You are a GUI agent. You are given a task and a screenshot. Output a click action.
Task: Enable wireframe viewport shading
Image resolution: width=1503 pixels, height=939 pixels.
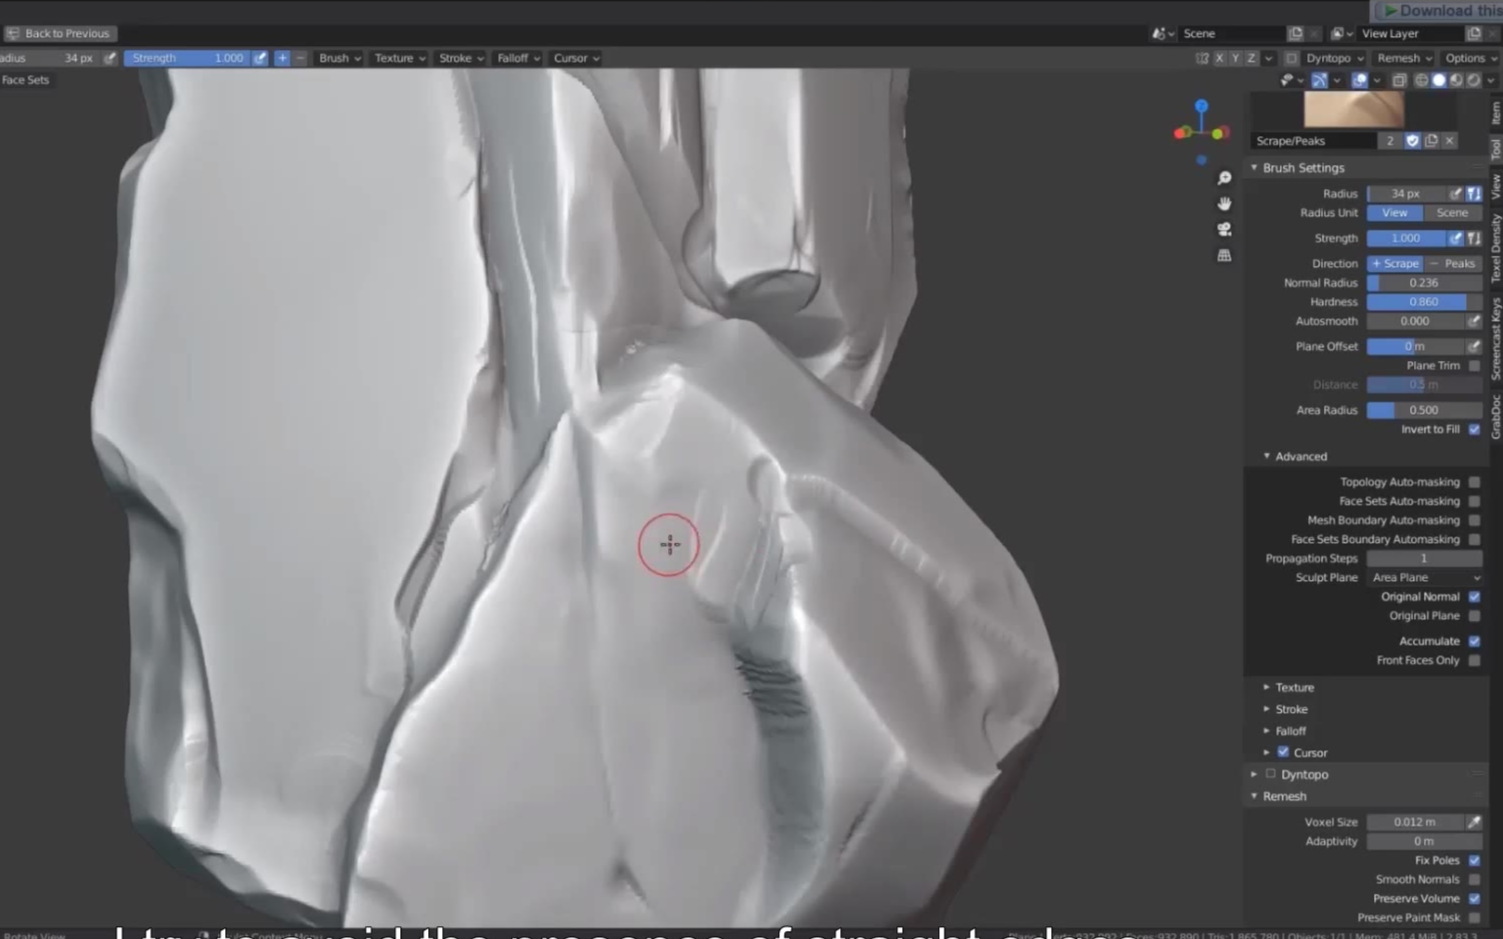tap(1421, 80)
